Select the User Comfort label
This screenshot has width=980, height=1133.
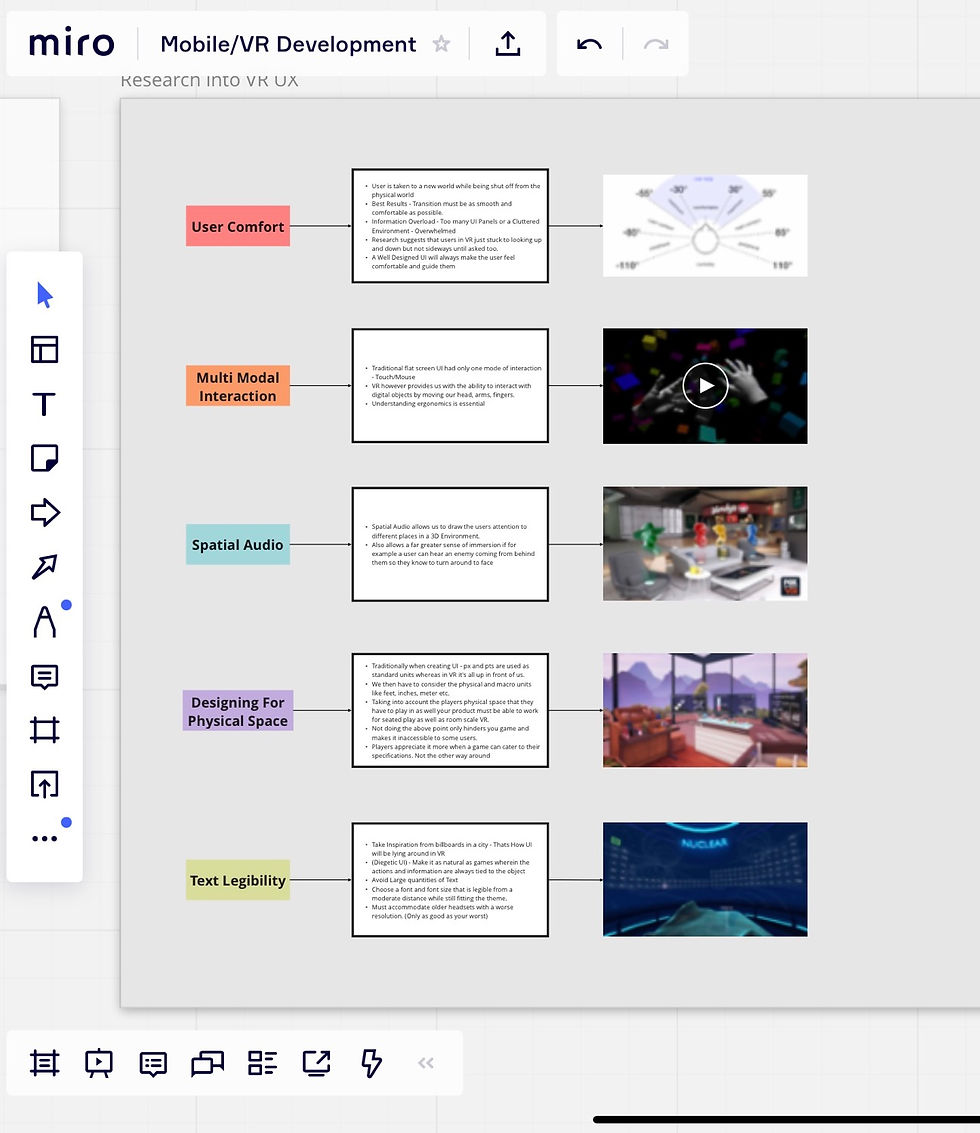(238, 226)
